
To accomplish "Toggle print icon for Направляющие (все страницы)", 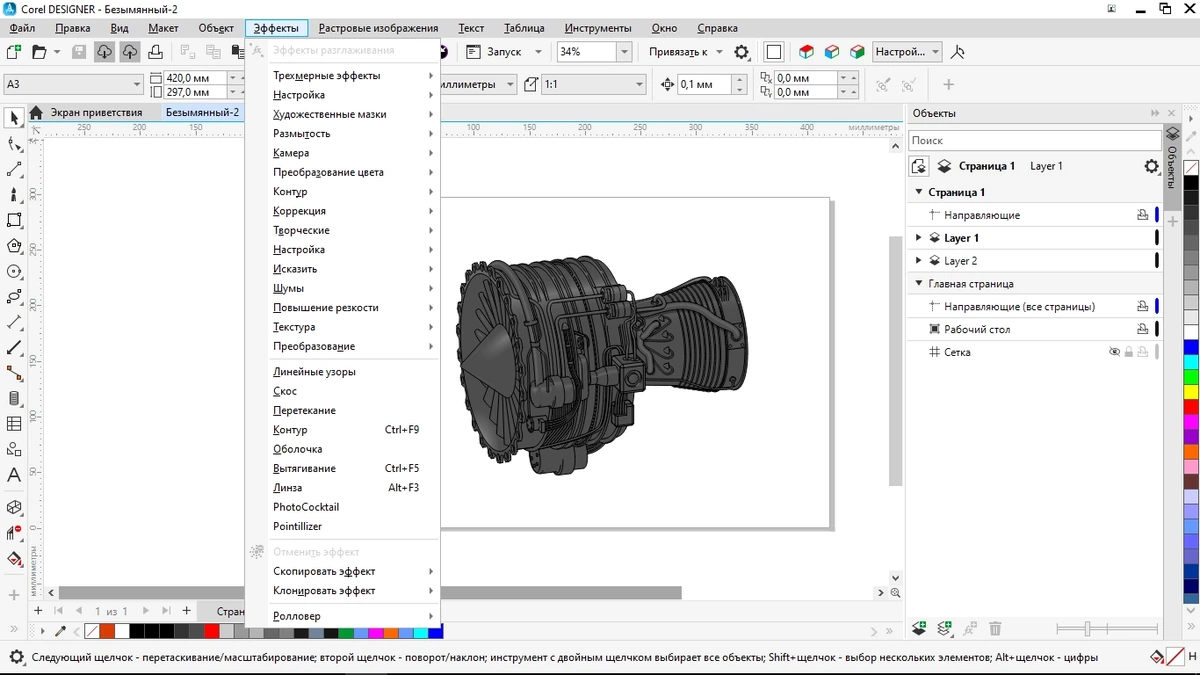I will (1142, 306).
